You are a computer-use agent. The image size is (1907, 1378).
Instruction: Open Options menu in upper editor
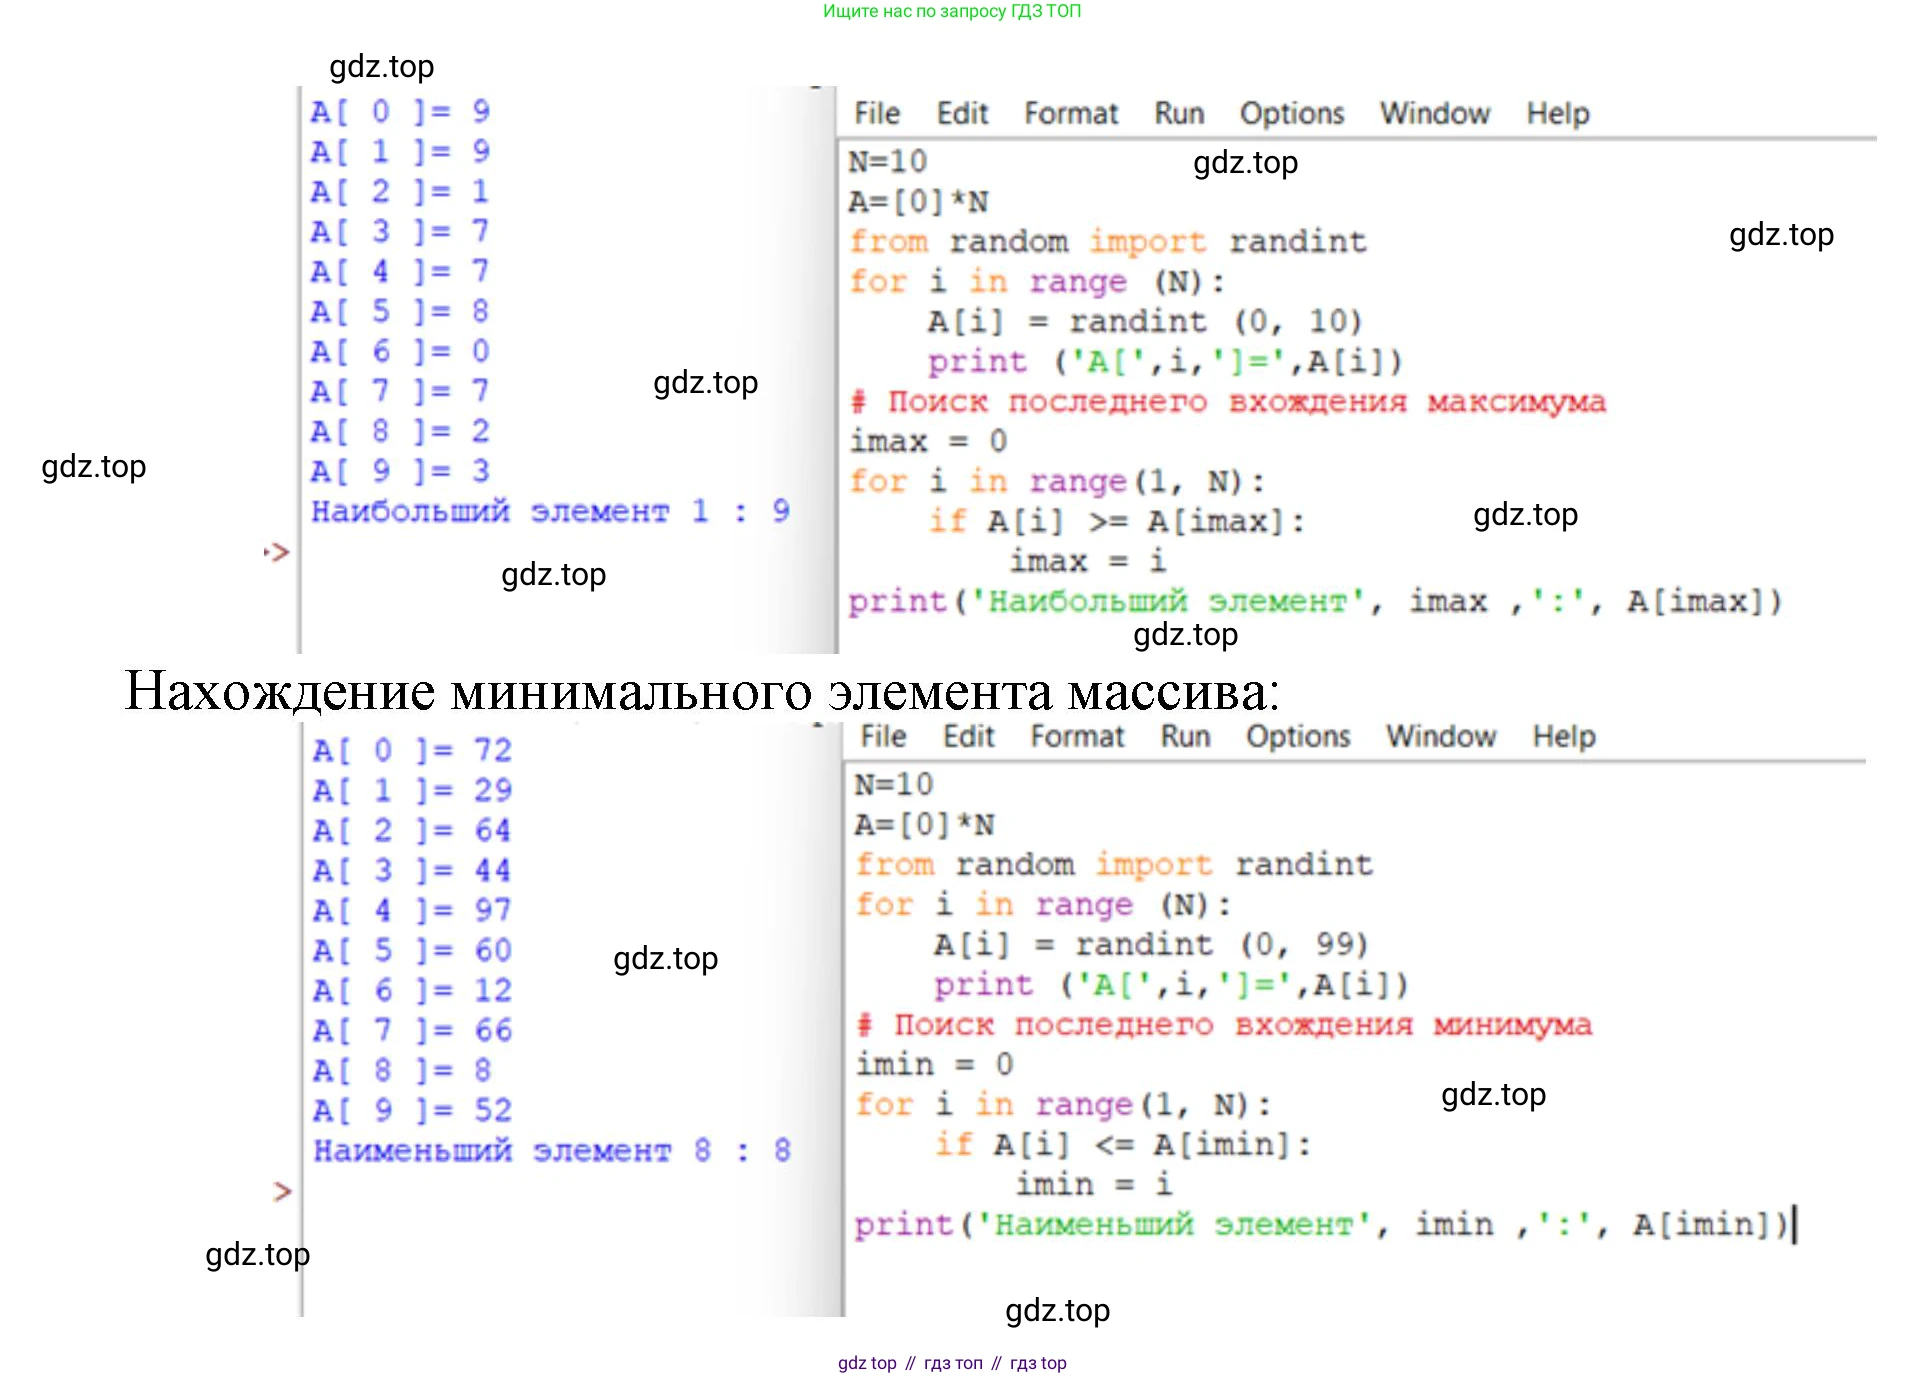[1291, 113]
